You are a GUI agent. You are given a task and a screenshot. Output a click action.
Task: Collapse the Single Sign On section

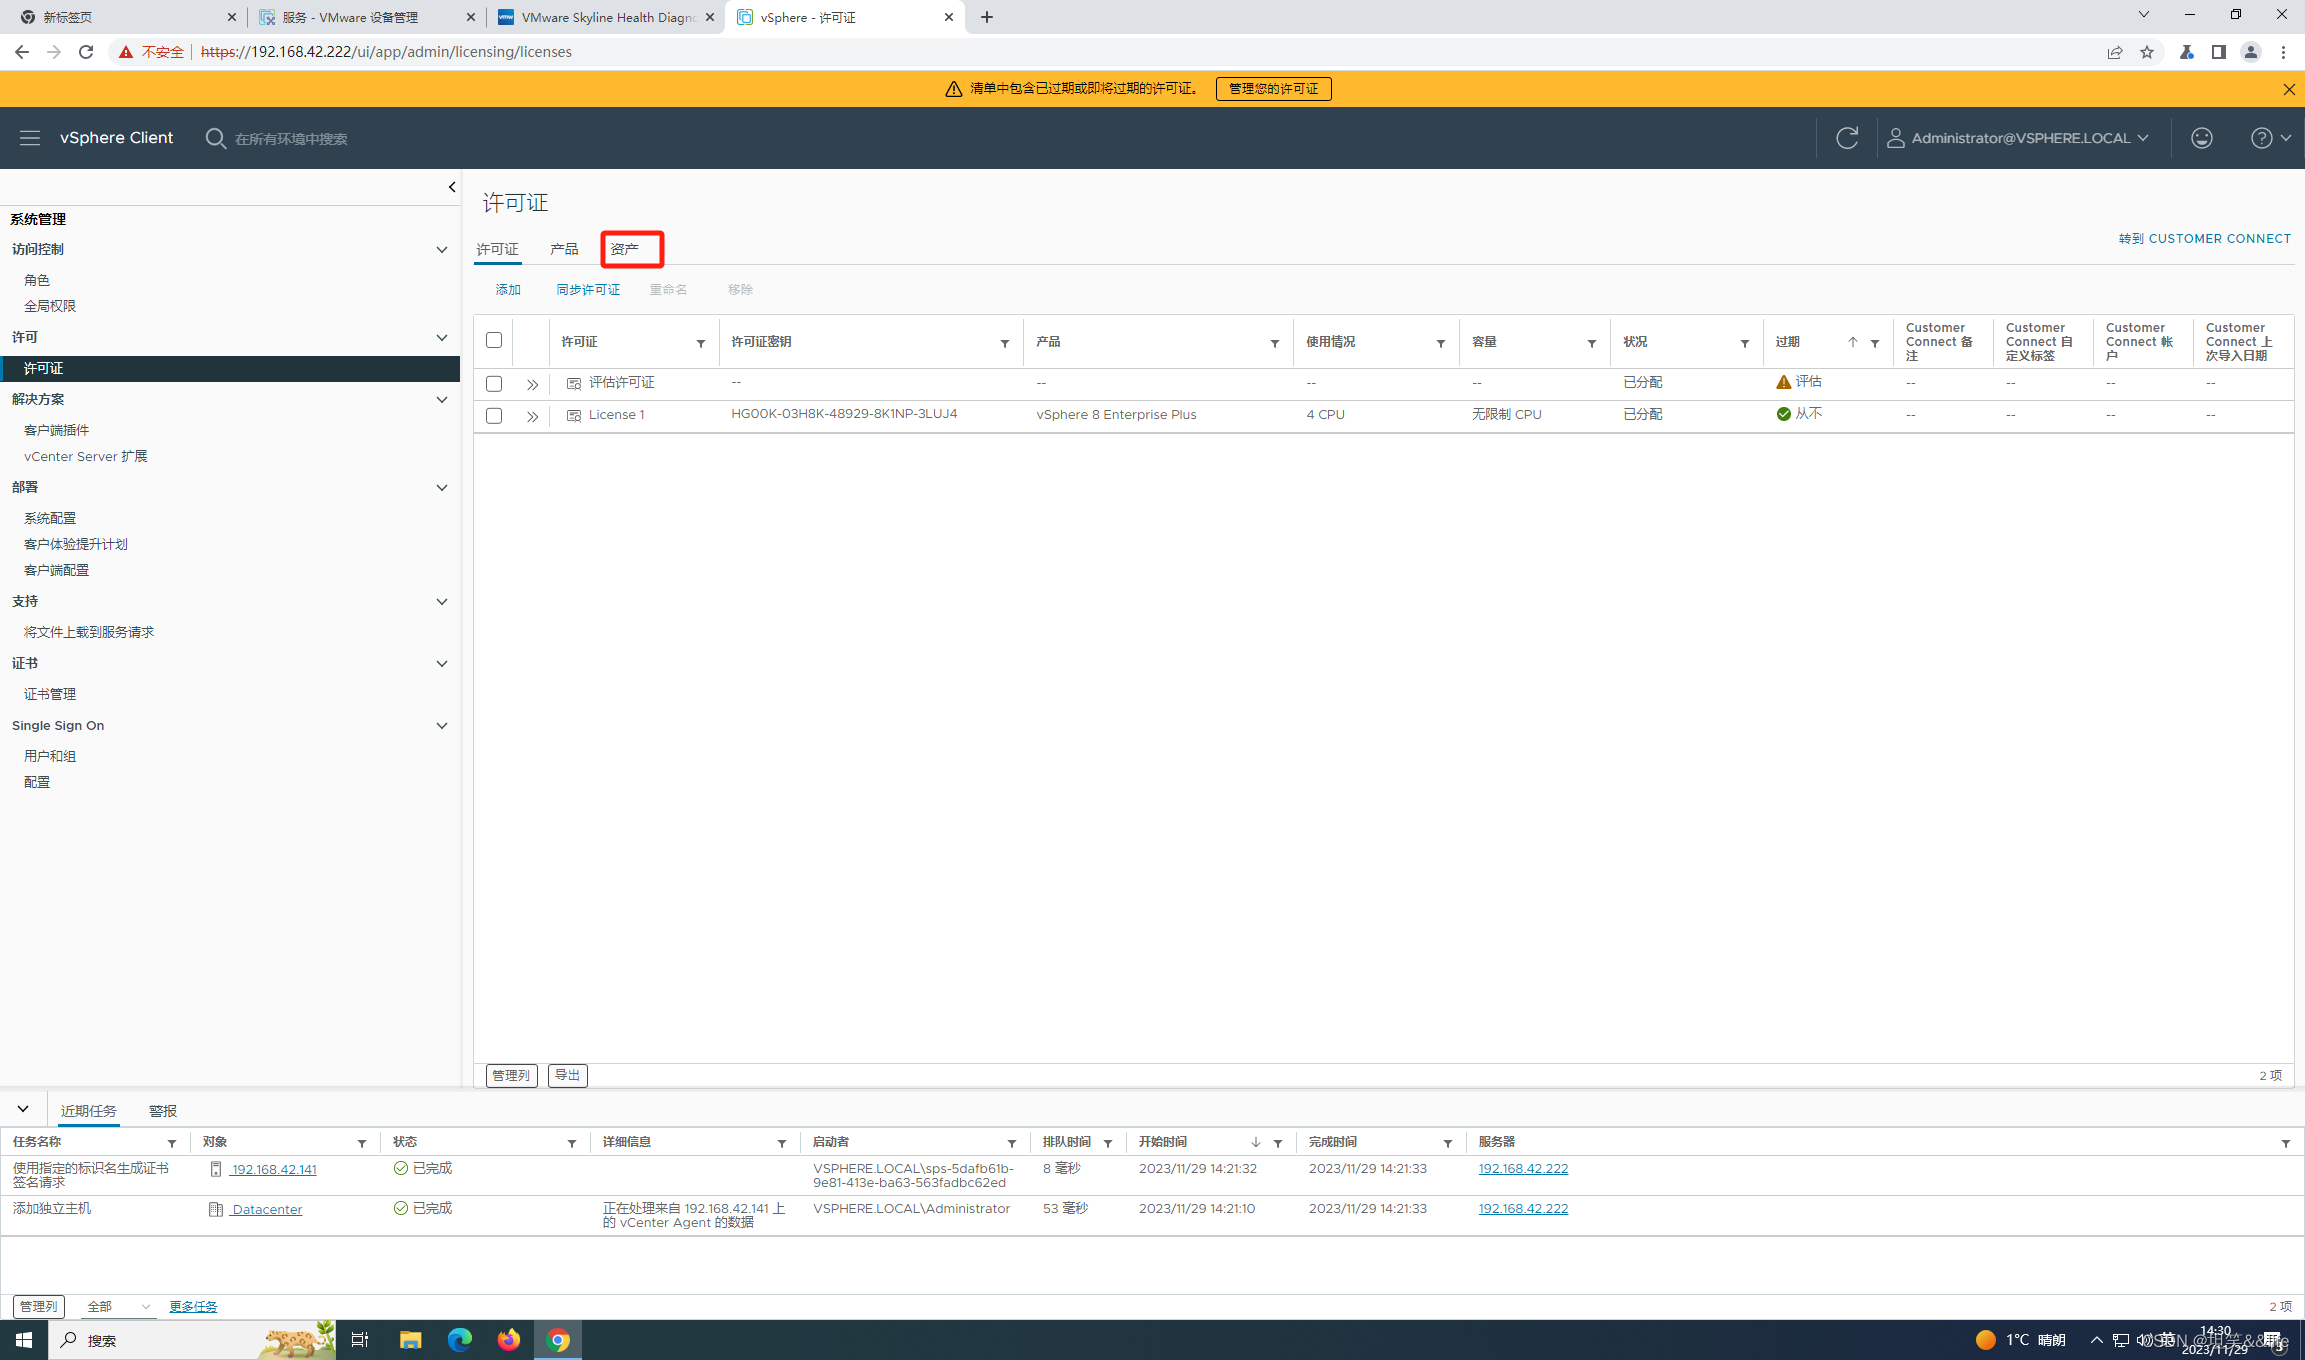point(442,726)
